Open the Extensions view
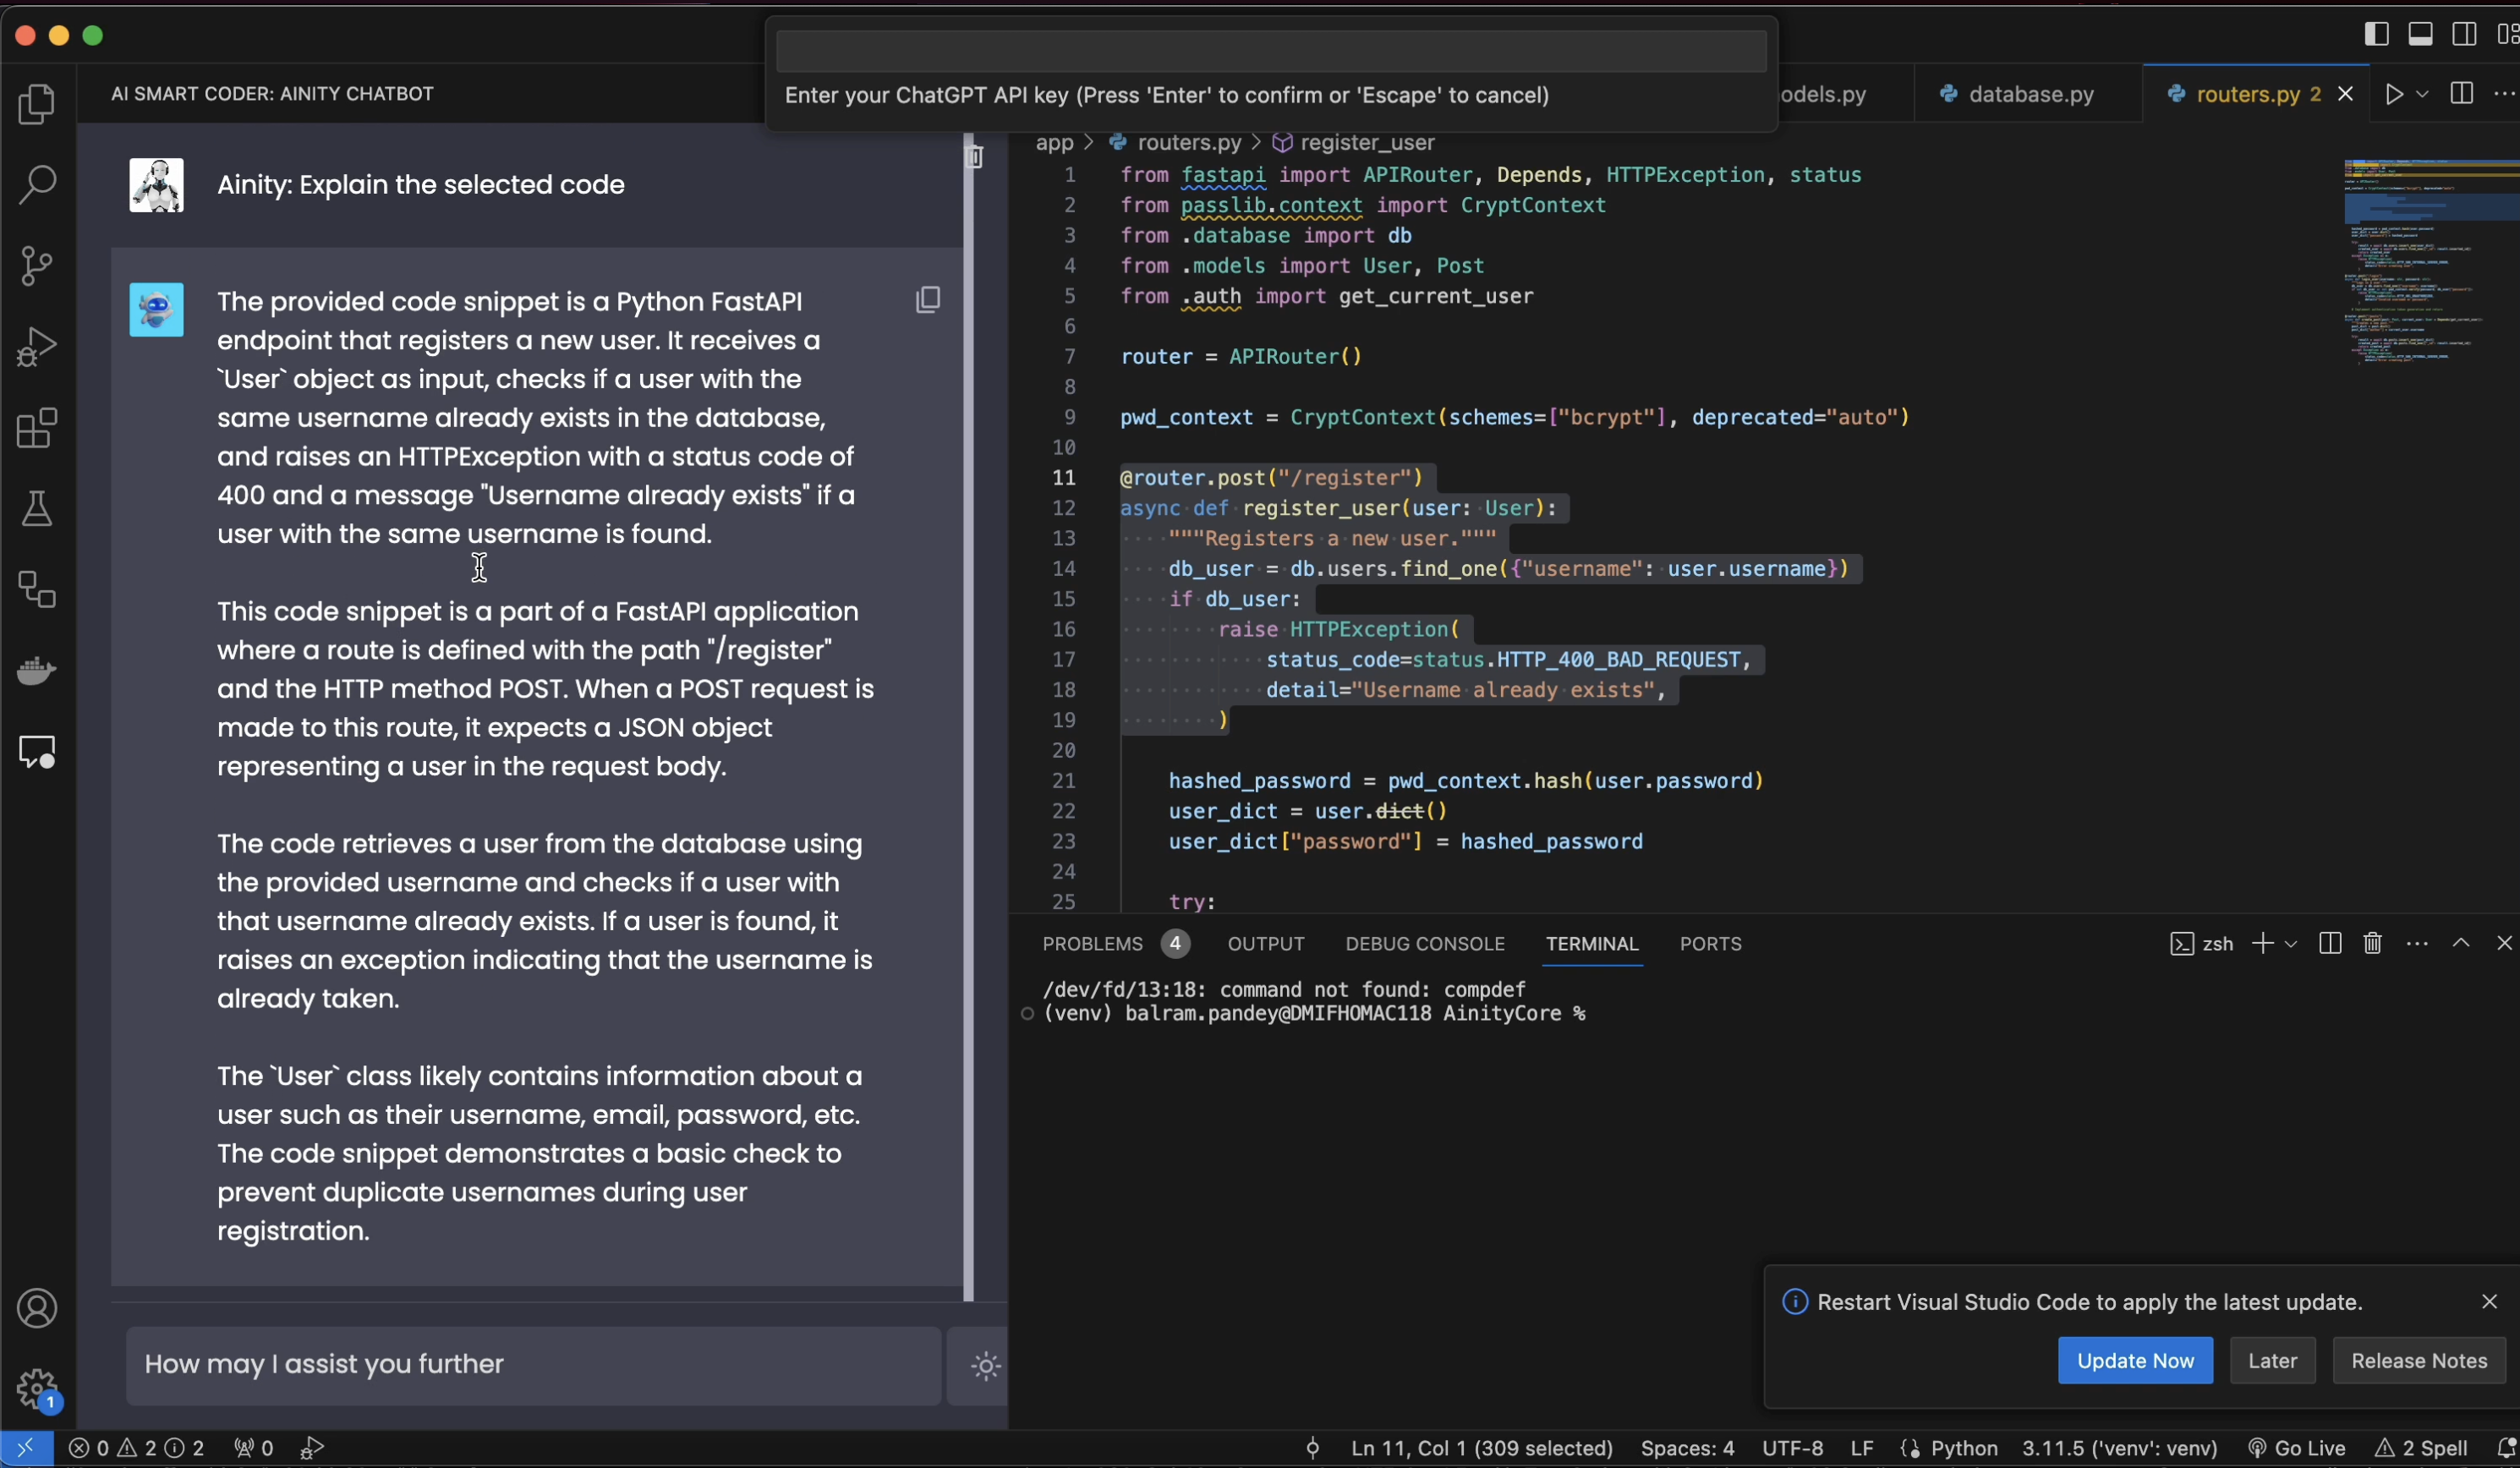 [x=37, y=428]
